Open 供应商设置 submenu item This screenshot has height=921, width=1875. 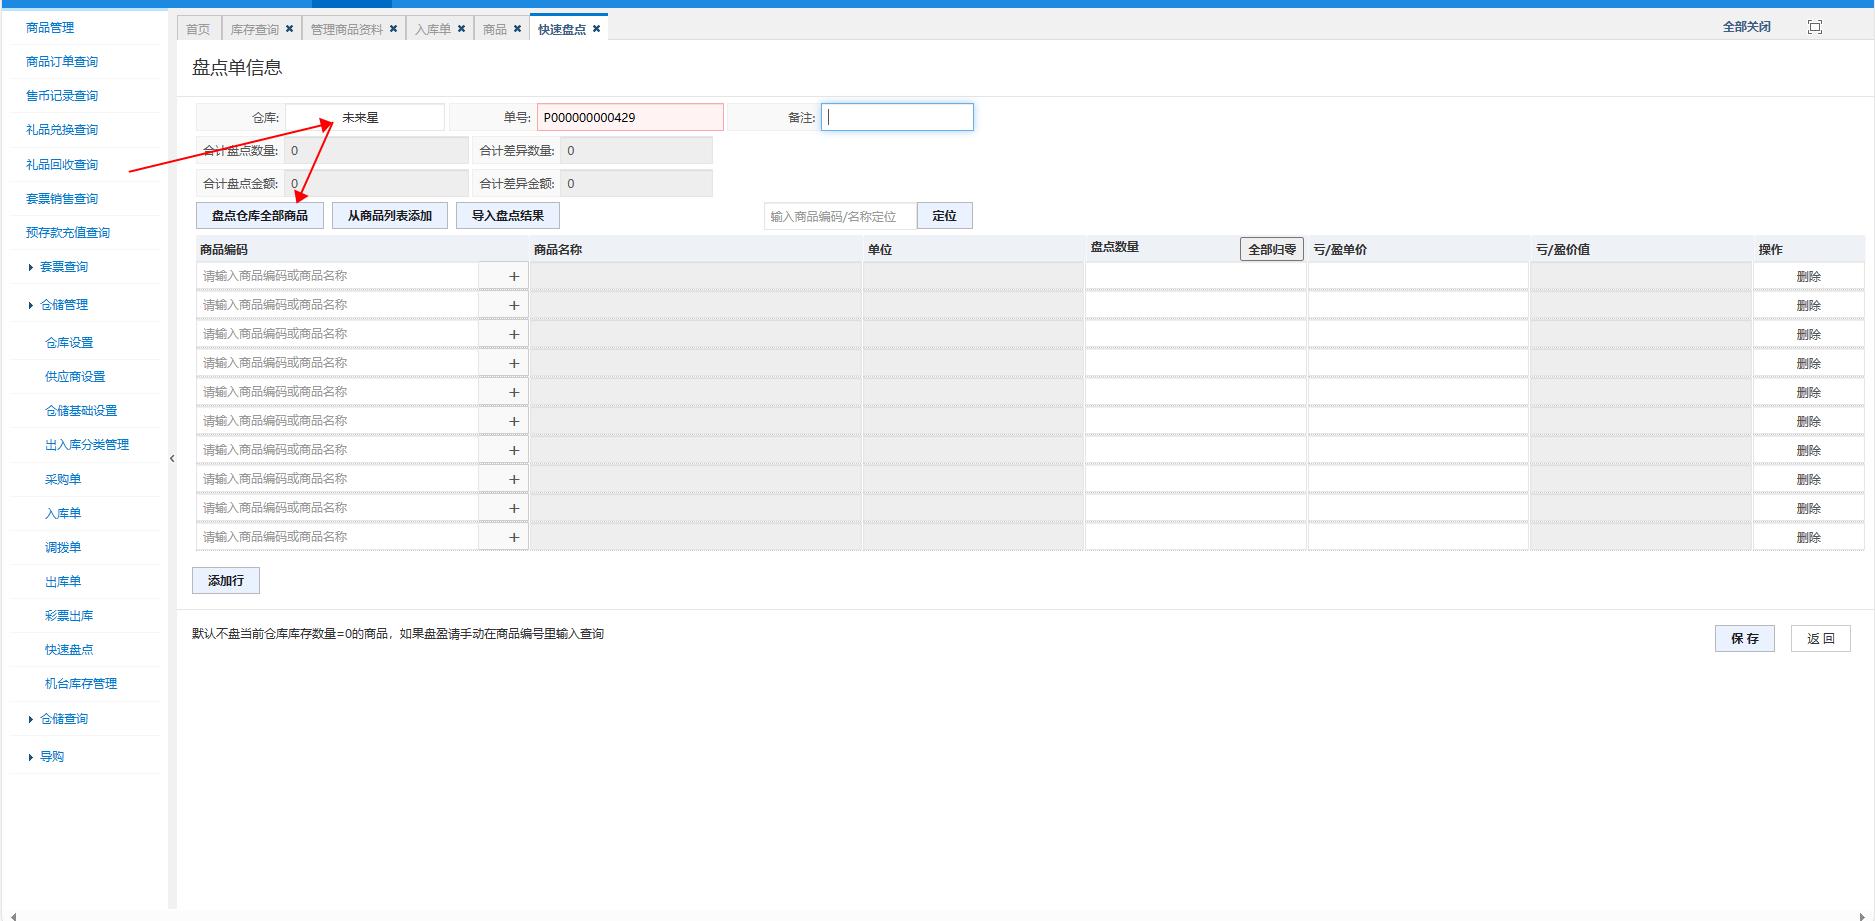75,377
